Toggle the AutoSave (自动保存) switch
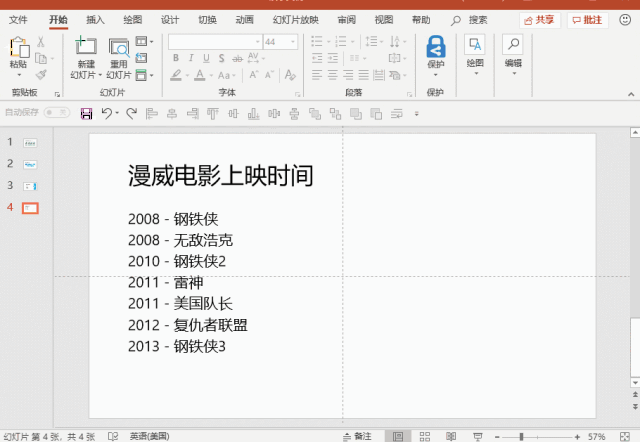This screenshot has width=640, height=442. (x=57, y=112)
